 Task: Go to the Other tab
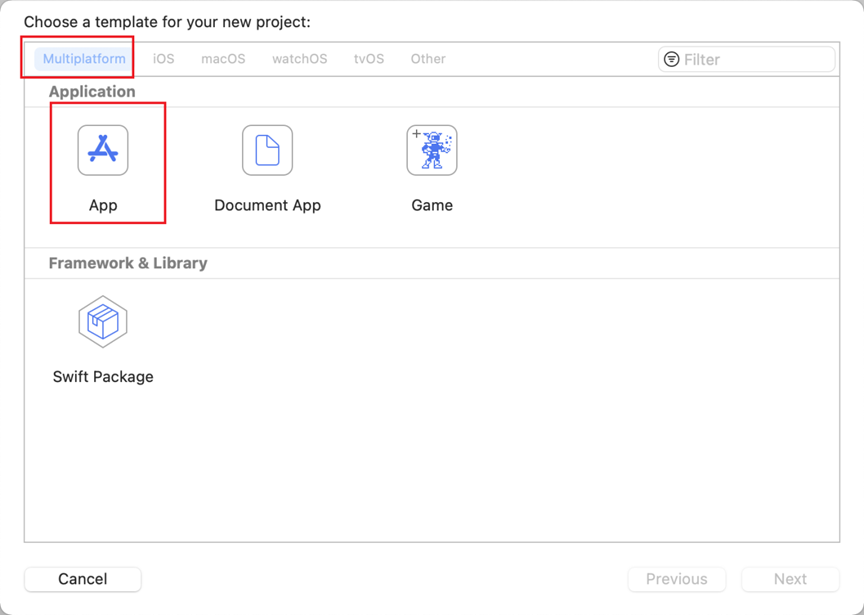coord(428,59)
